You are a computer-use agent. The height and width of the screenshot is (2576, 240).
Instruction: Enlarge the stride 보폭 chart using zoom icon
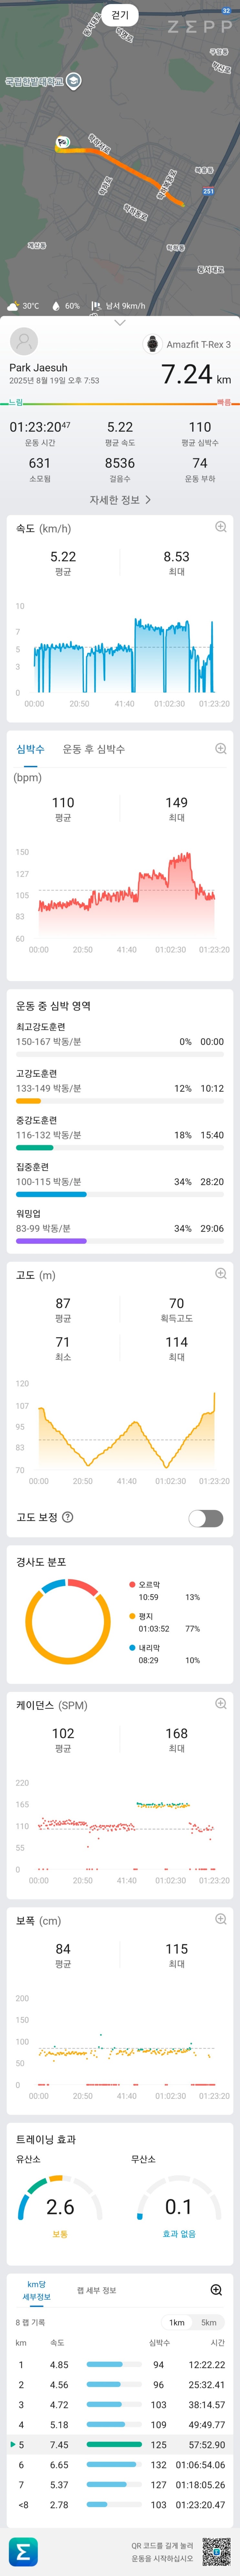(221, 1918)
